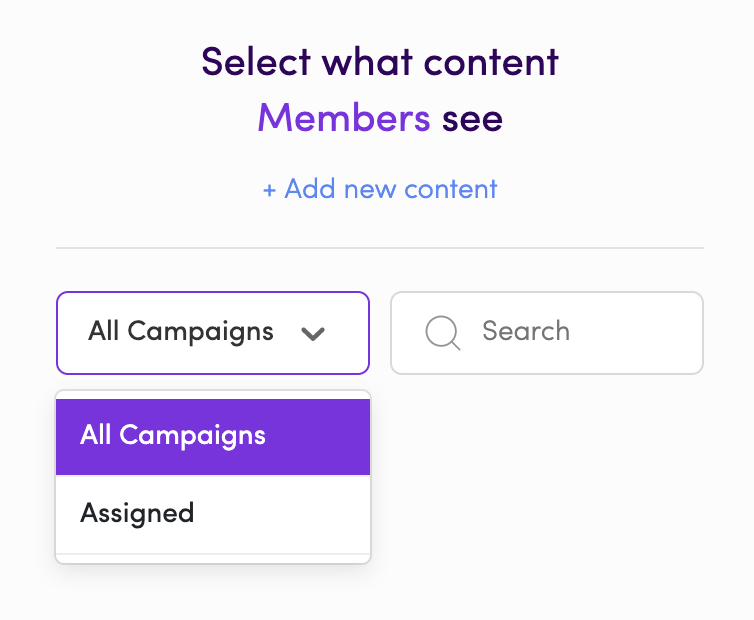This screenshot has width=754, height=620.
Task: Click purple area right of All Campaigns option
Action: tap(317, 437)
